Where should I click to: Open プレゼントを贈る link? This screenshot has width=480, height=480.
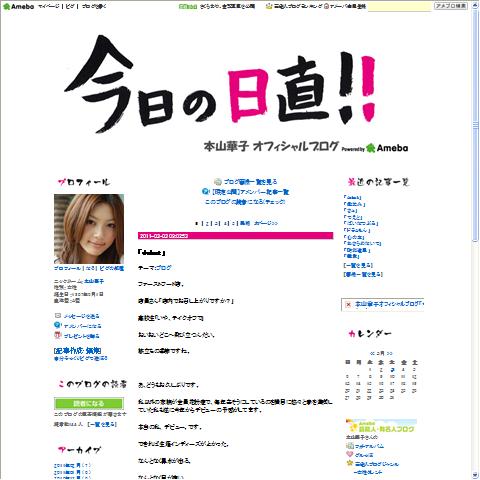pyautogui.click(x=81, y=336)
